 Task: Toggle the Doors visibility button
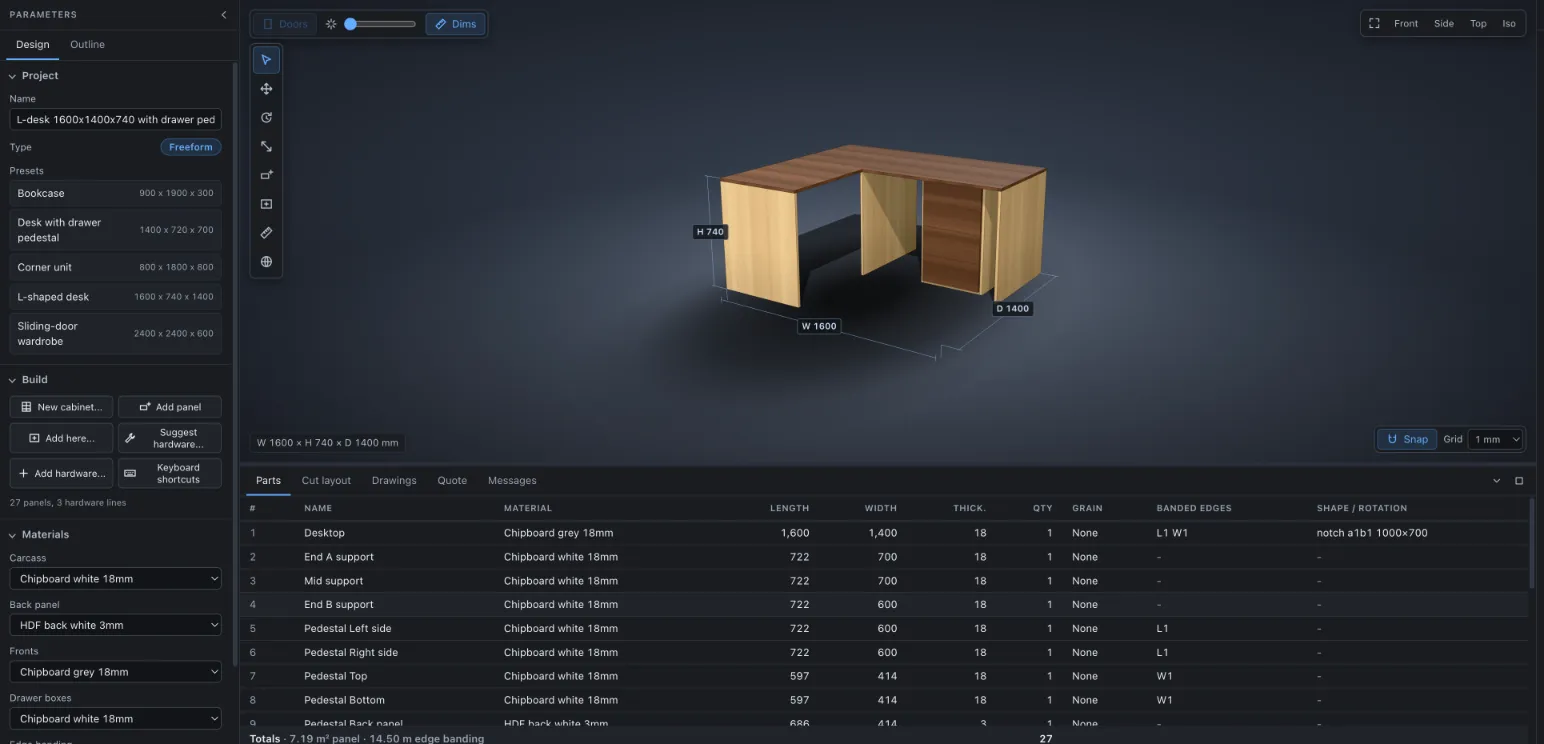(285, 24)
